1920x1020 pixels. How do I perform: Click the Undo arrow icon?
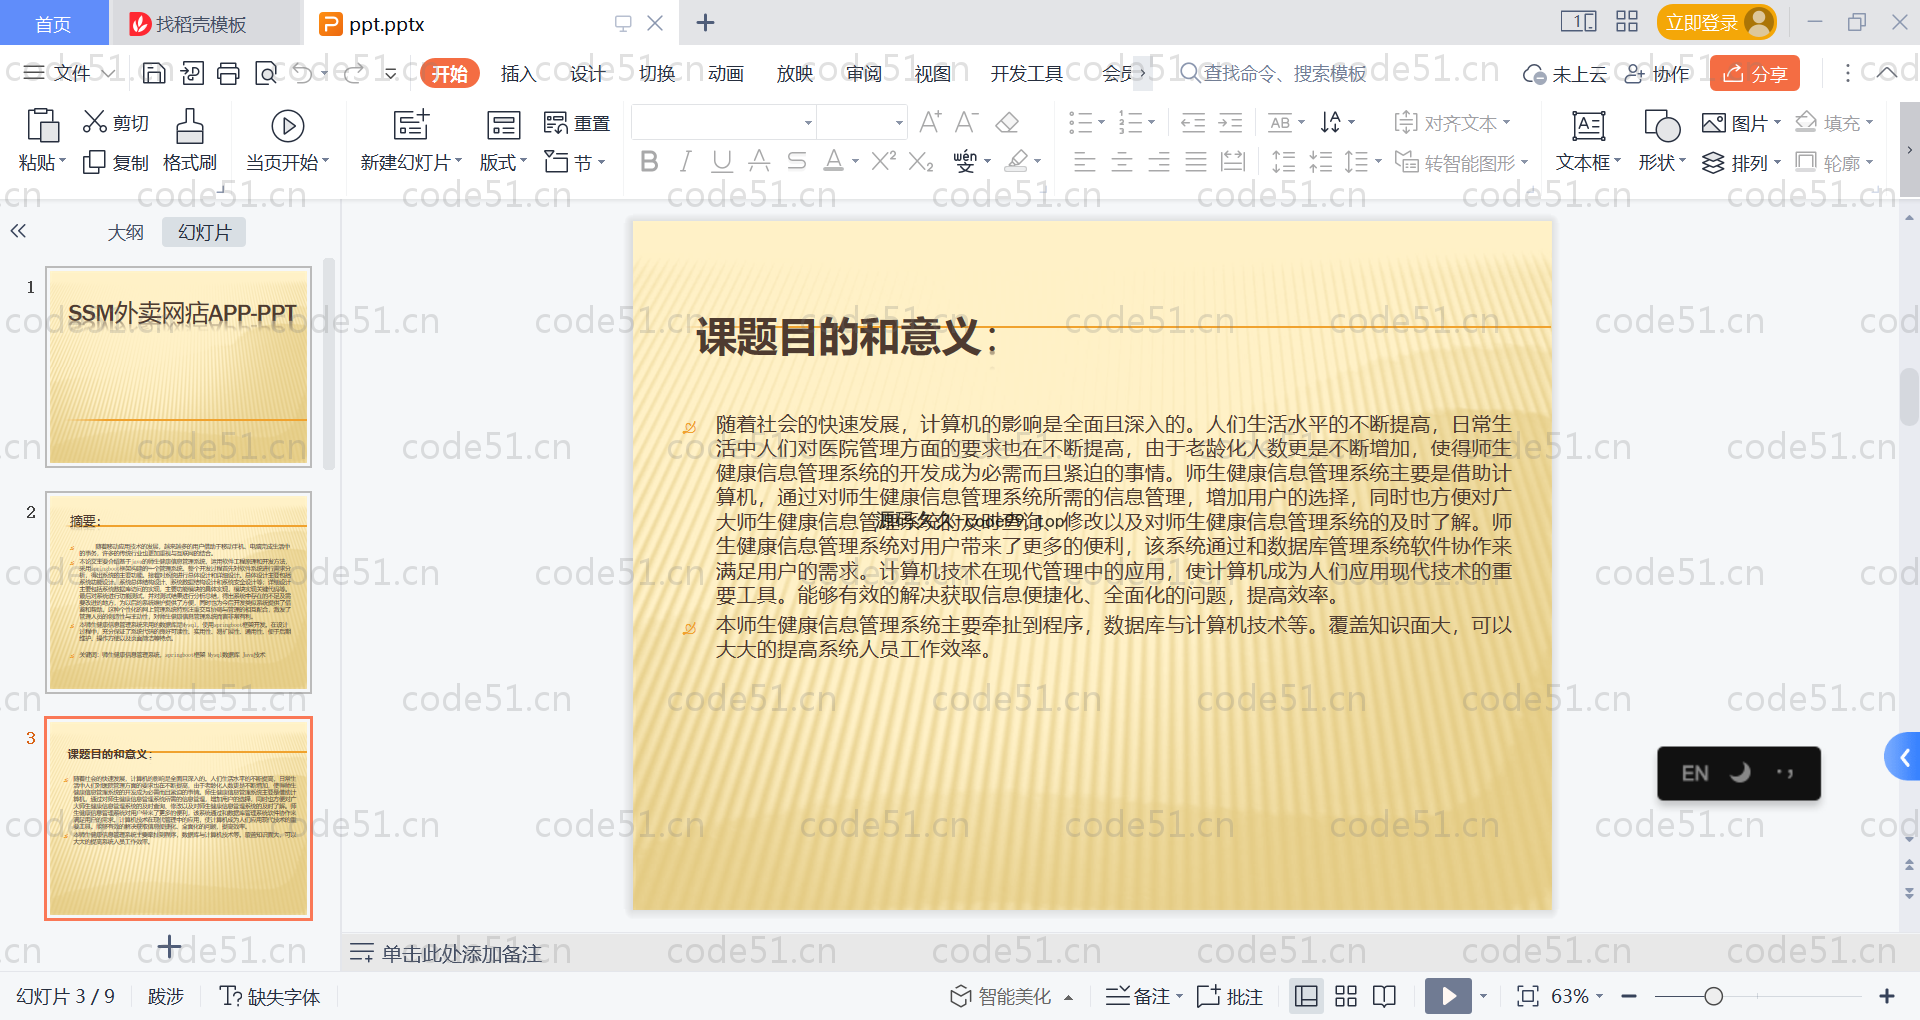pyautogui.click(x=302, y=73)
